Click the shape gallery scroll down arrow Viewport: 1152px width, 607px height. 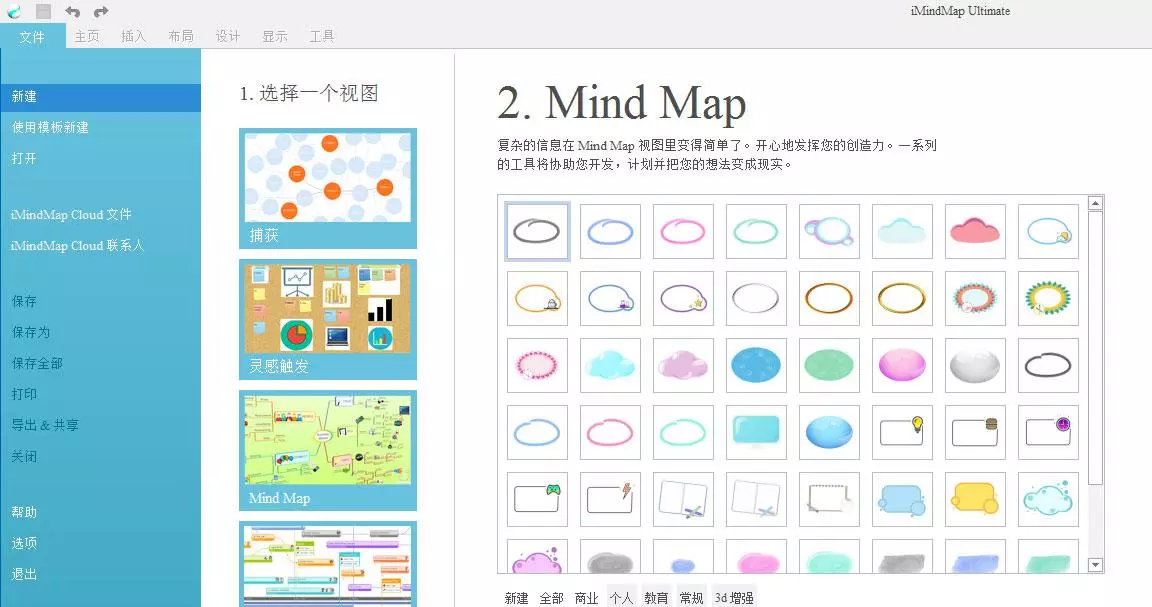(x=1095, y=565)
